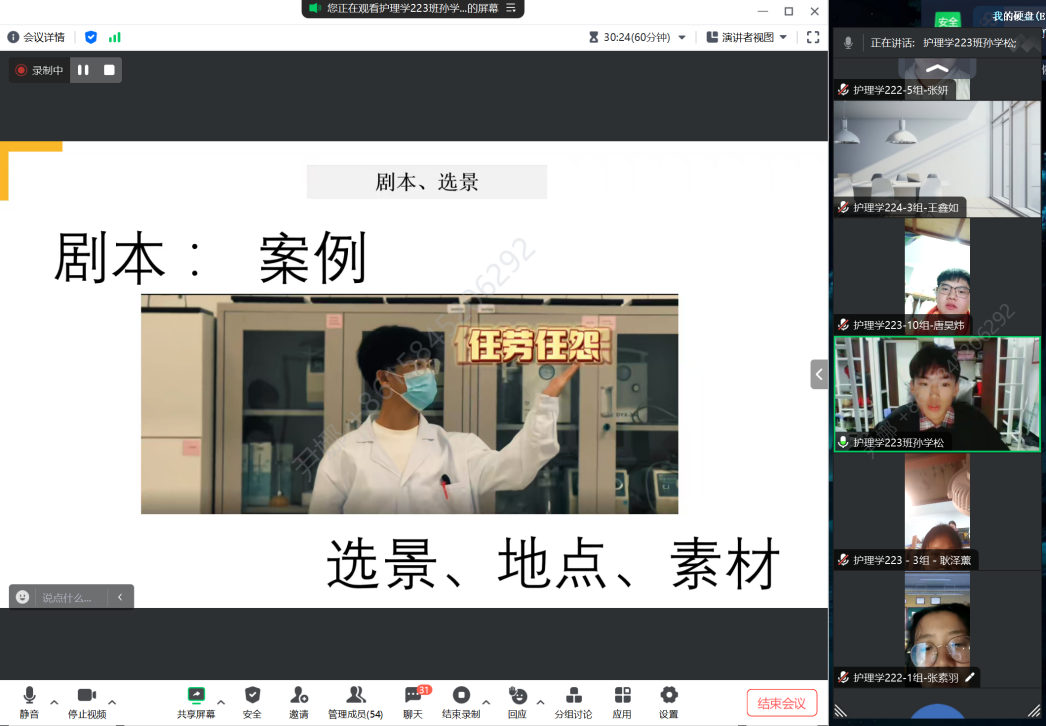Toggle 停止视频 camera off
Image resolution: width=1046 pixels, height=726 pixels.
tap(86, 696)
